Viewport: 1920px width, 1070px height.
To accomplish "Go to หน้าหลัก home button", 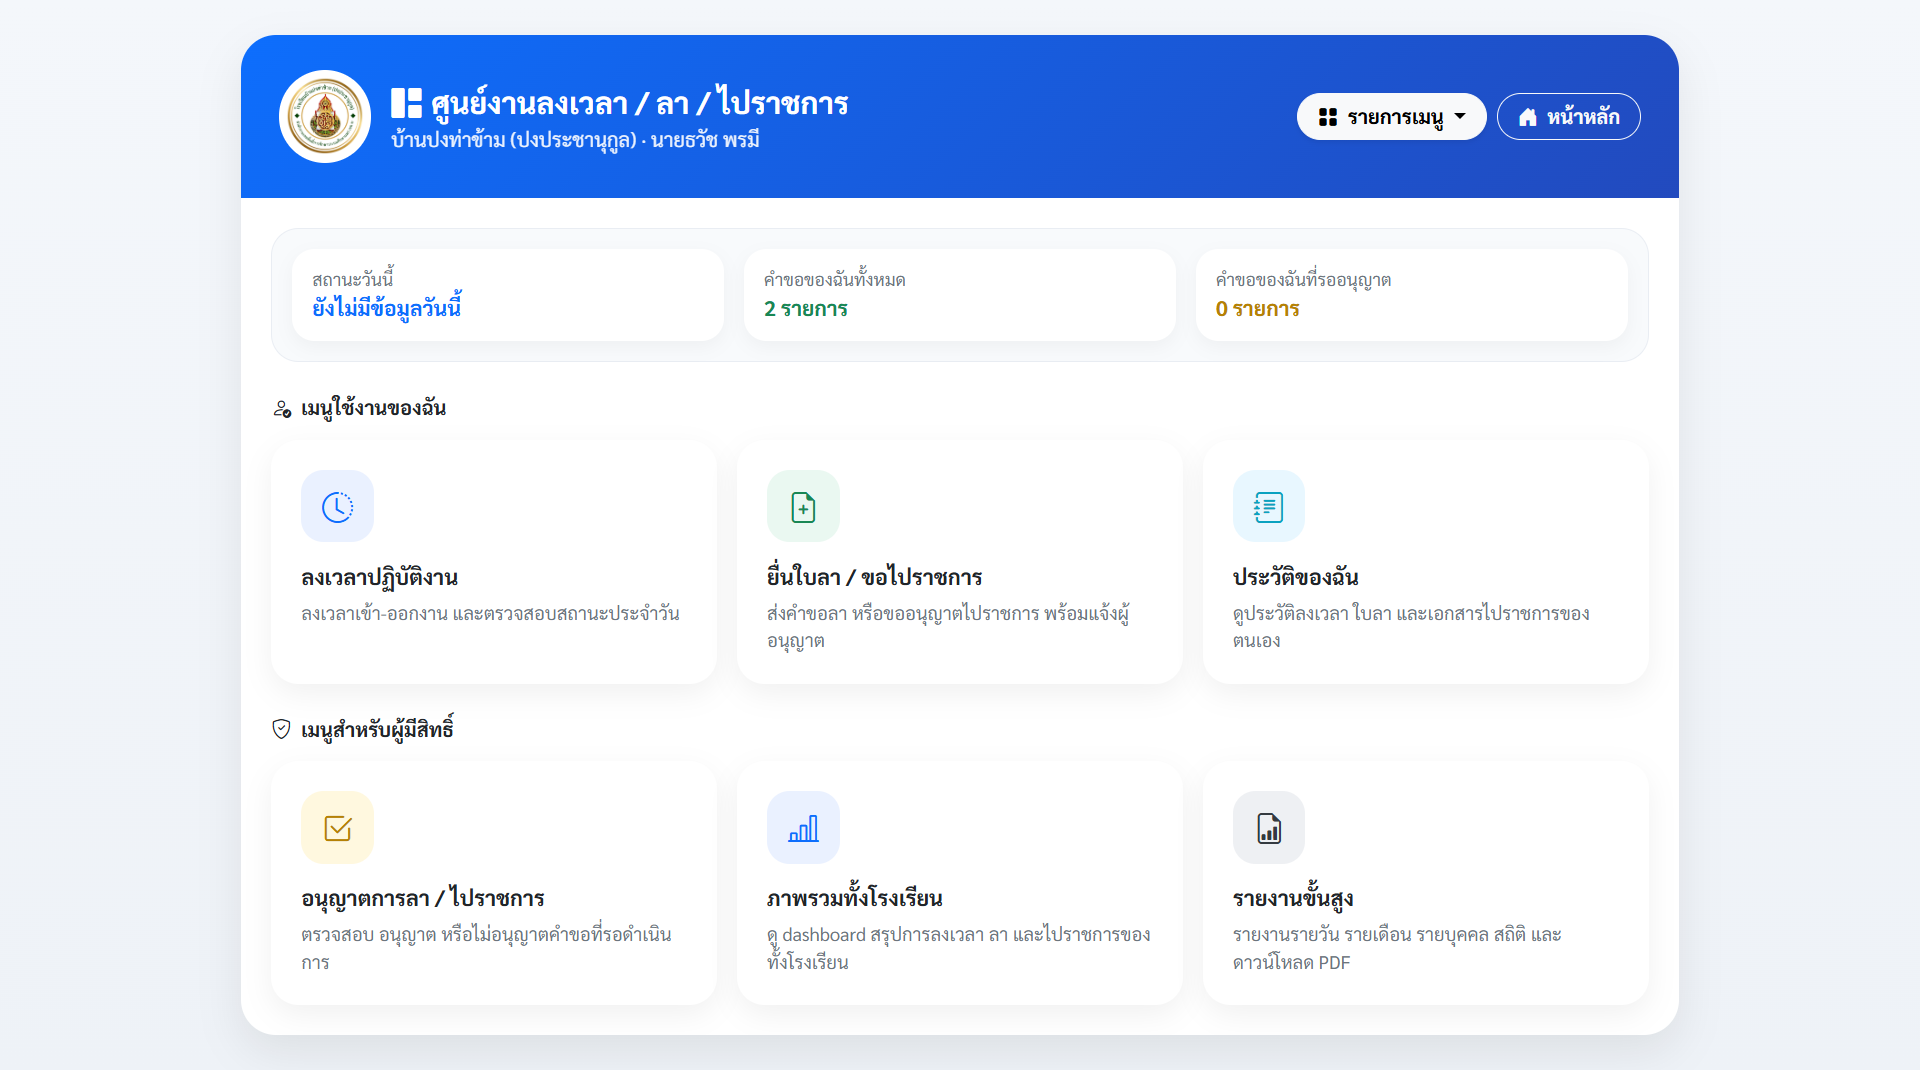I will coord(1568,117).
